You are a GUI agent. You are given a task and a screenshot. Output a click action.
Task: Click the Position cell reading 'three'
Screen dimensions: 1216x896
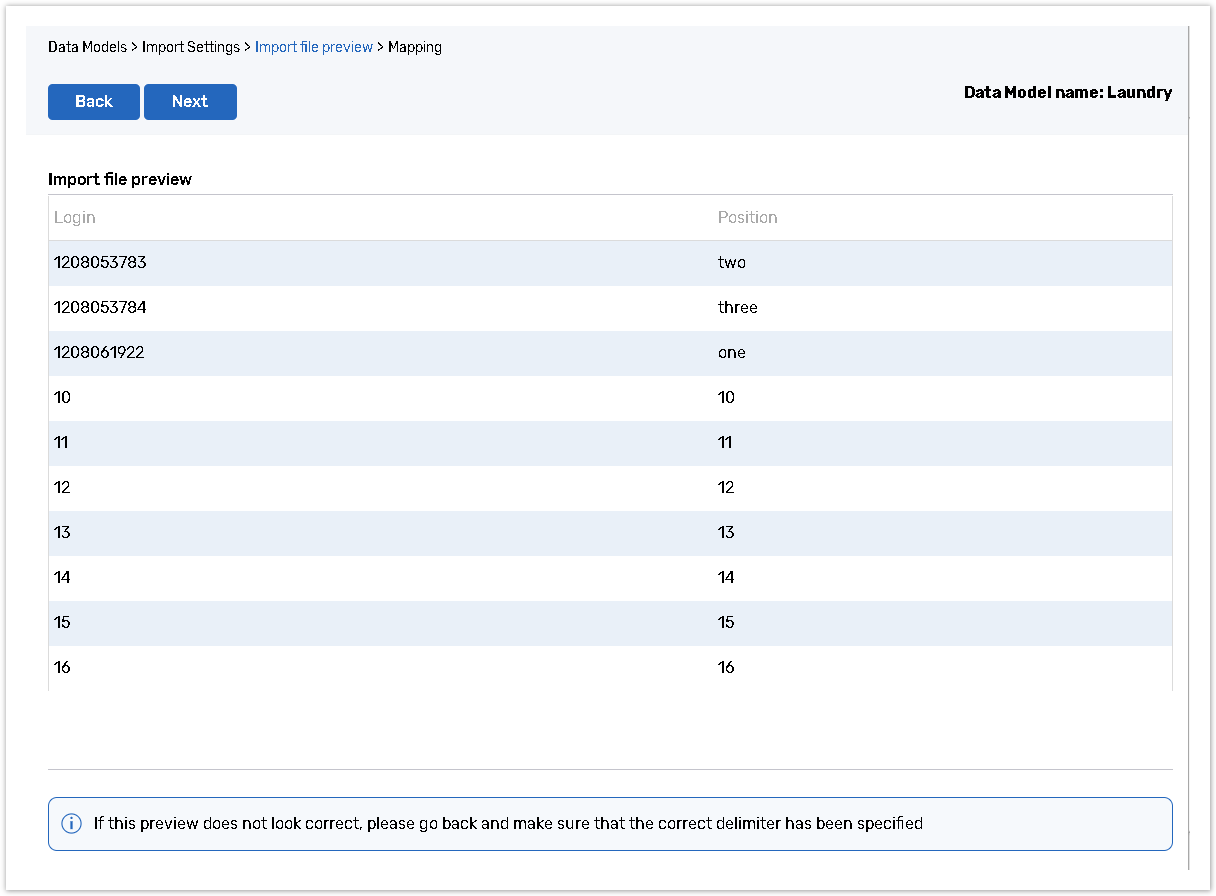tap(738, 308)
